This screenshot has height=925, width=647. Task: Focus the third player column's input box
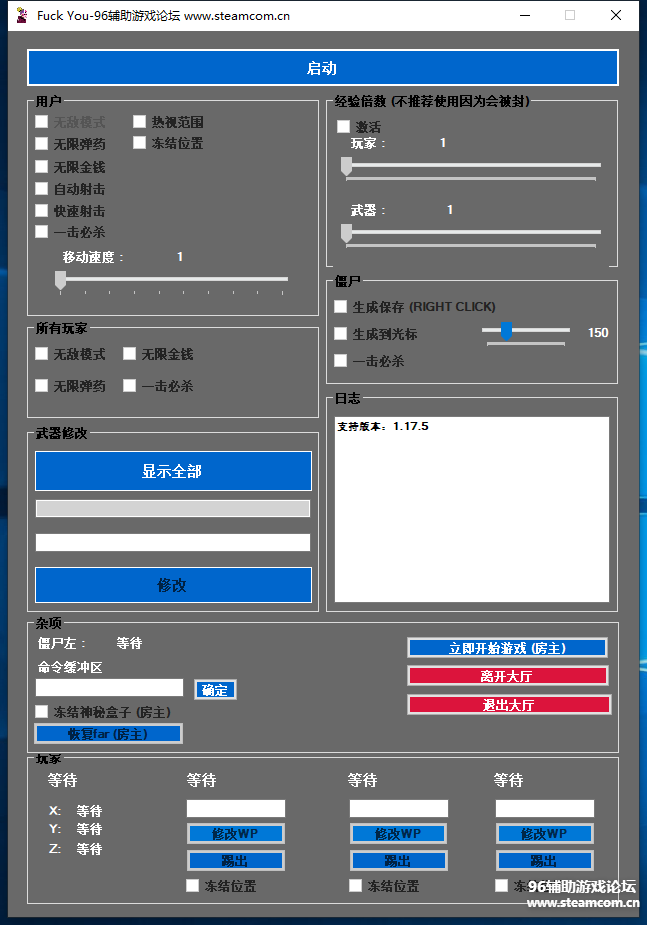pyautogui.click(x=399, y=808)
